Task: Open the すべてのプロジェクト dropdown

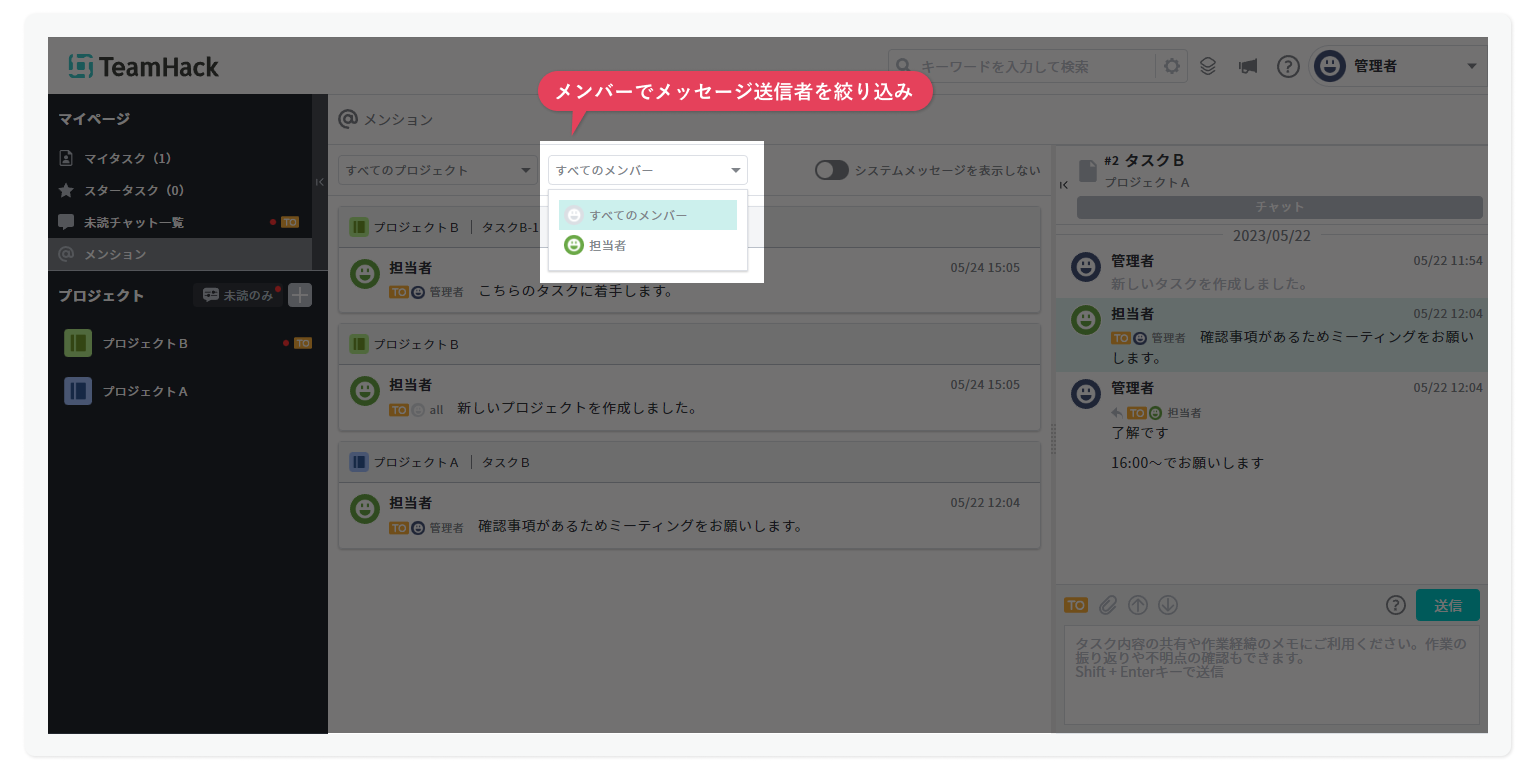Action: (436, 170)
